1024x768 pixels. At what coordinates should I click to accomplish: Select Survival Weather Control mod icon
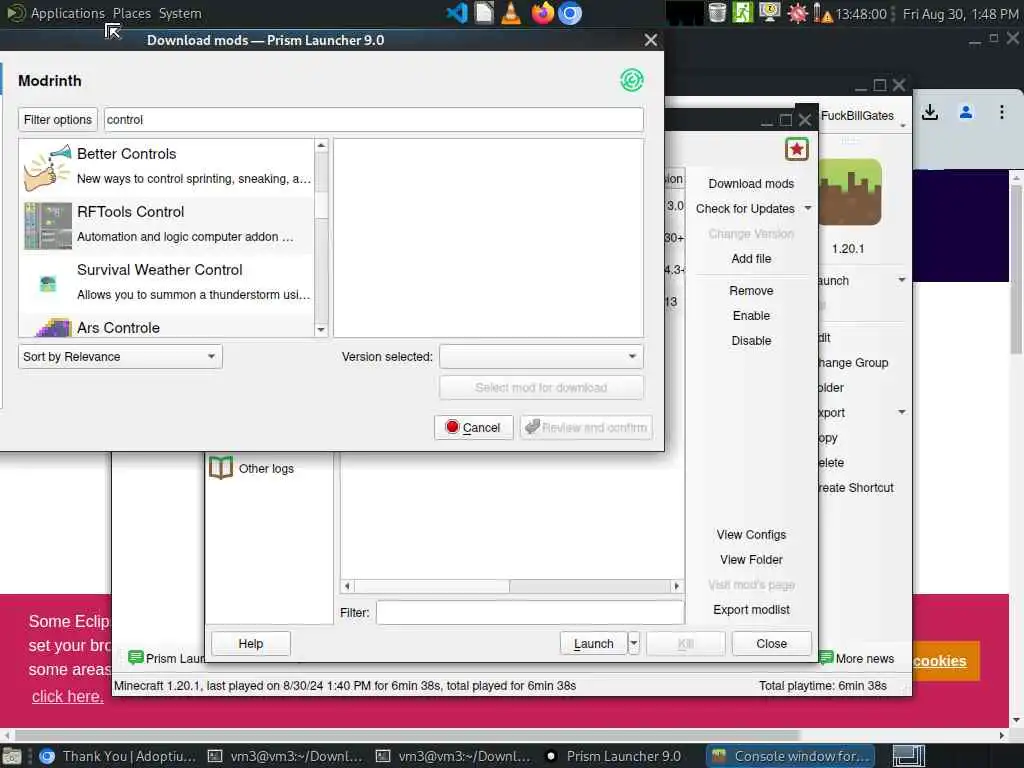pyautogui.click(x=48, y=283)
